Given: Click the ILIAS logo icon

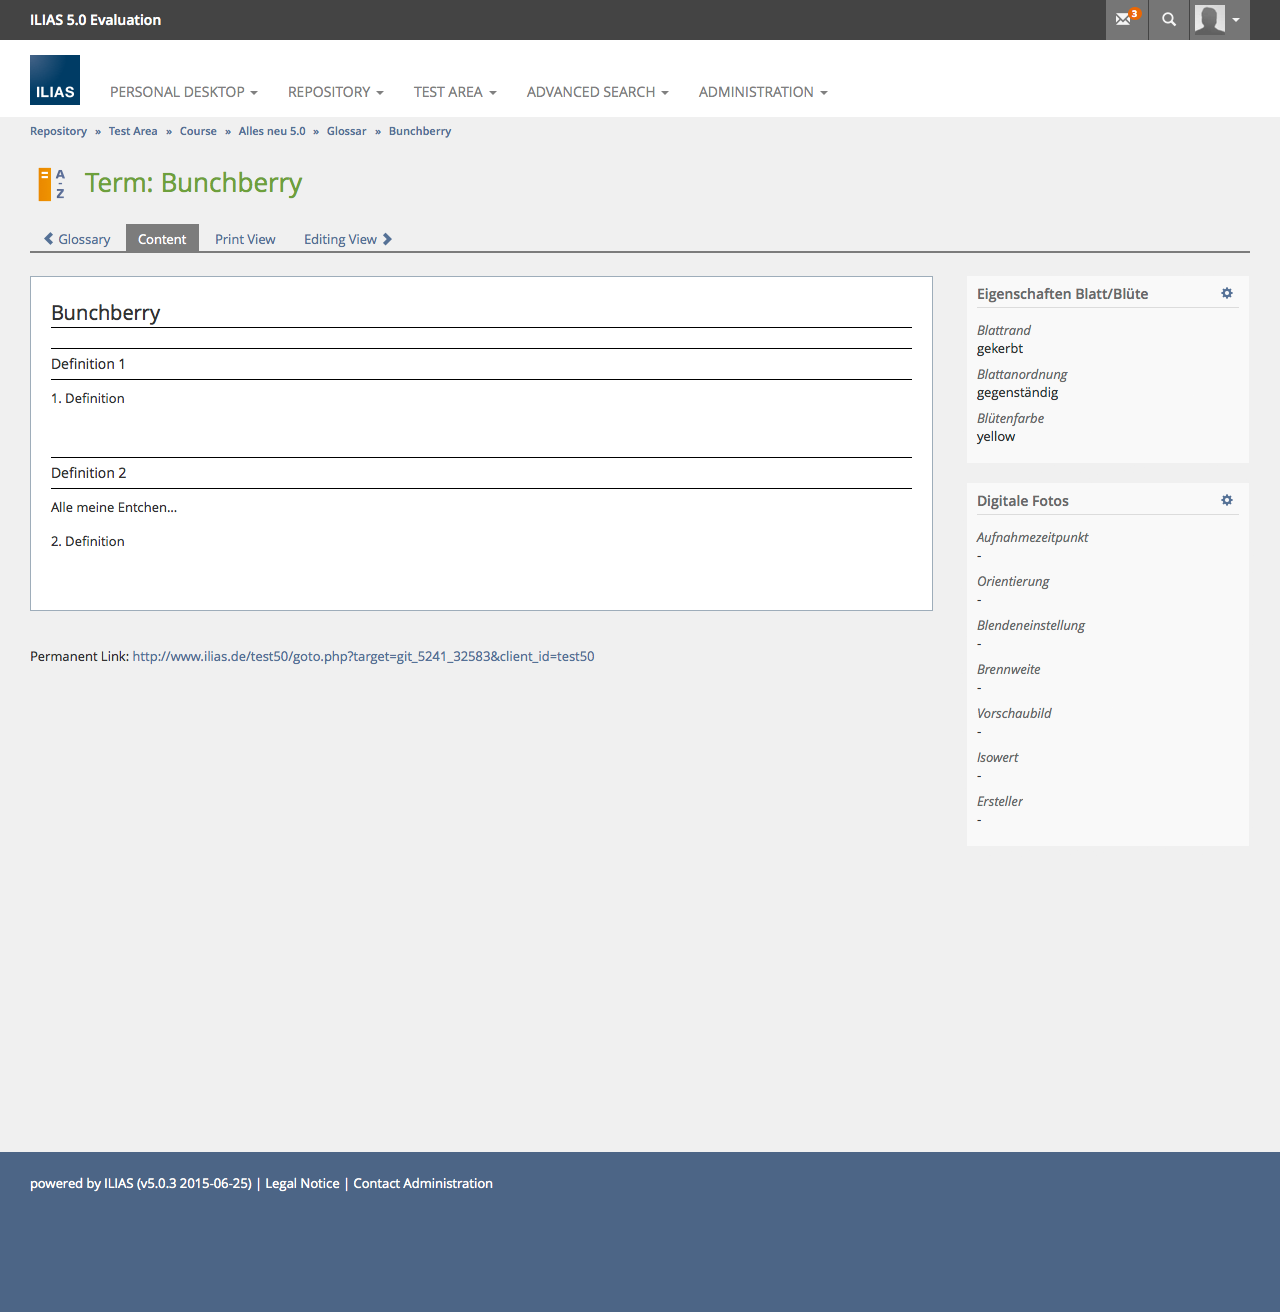Looking at the screenshot, I should coord(55,80).
